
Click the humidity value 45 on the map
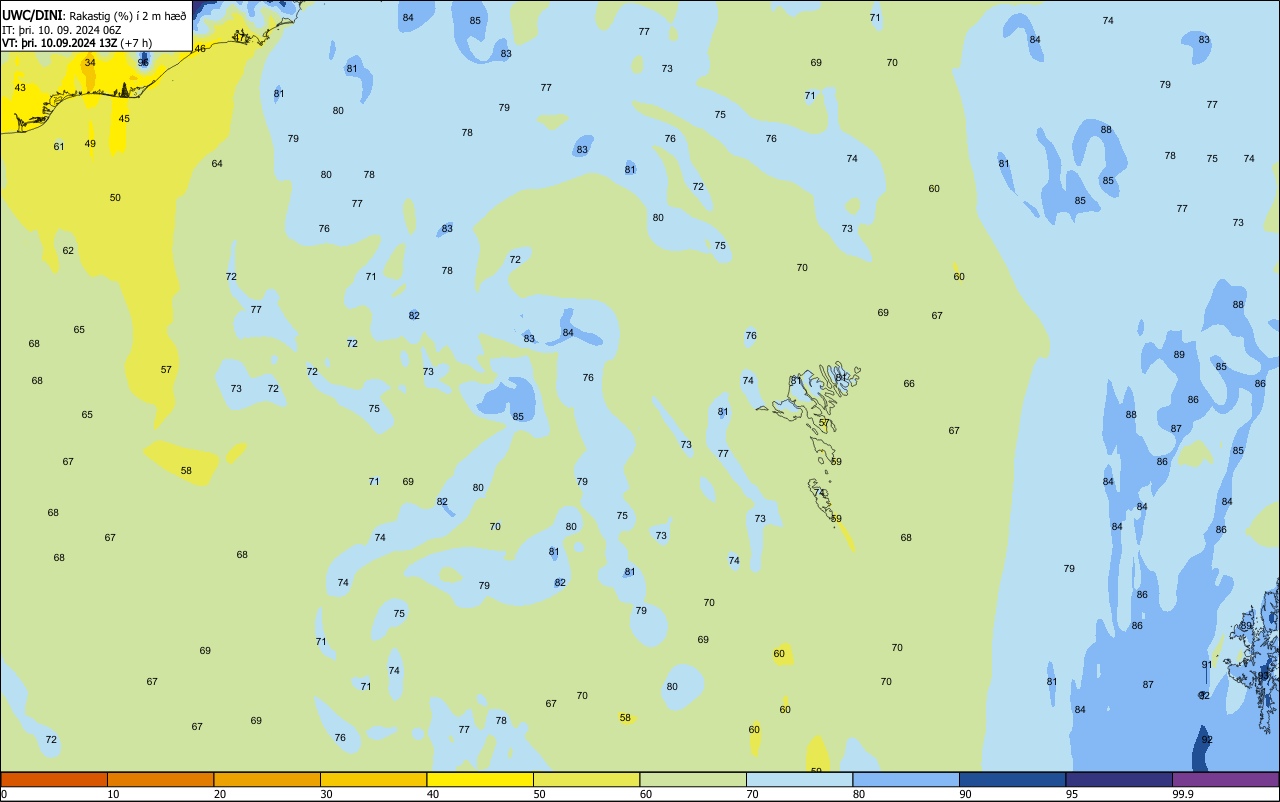click(124, 119)
